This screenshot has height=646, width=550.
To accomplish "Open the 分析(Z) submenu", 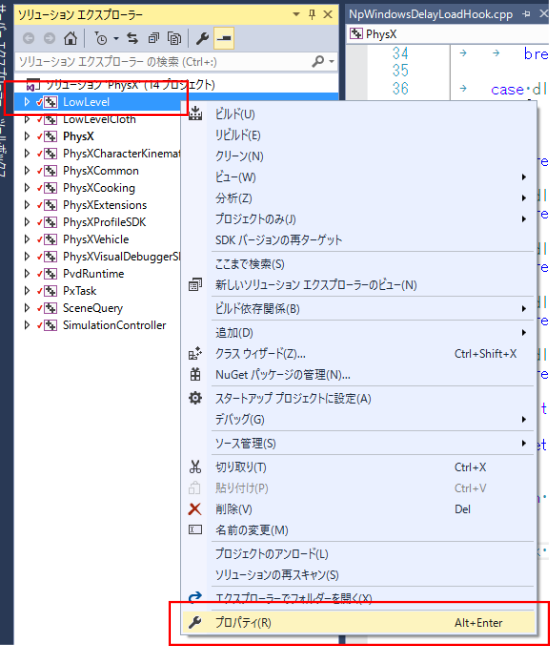I will [x=359, y=198].
